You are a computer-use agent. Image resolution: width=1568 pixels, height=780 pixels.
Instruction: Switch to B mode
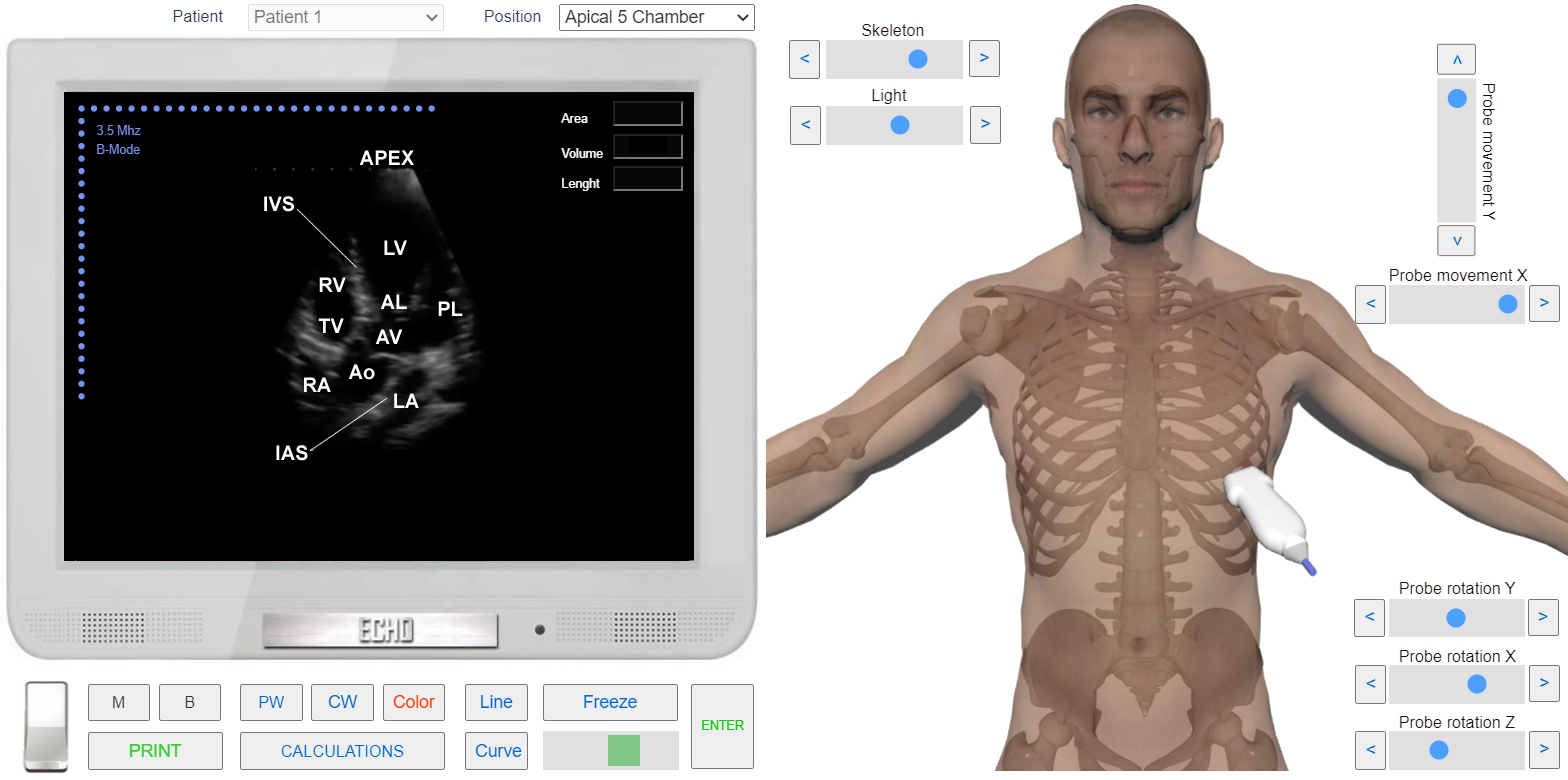(190, 702)
